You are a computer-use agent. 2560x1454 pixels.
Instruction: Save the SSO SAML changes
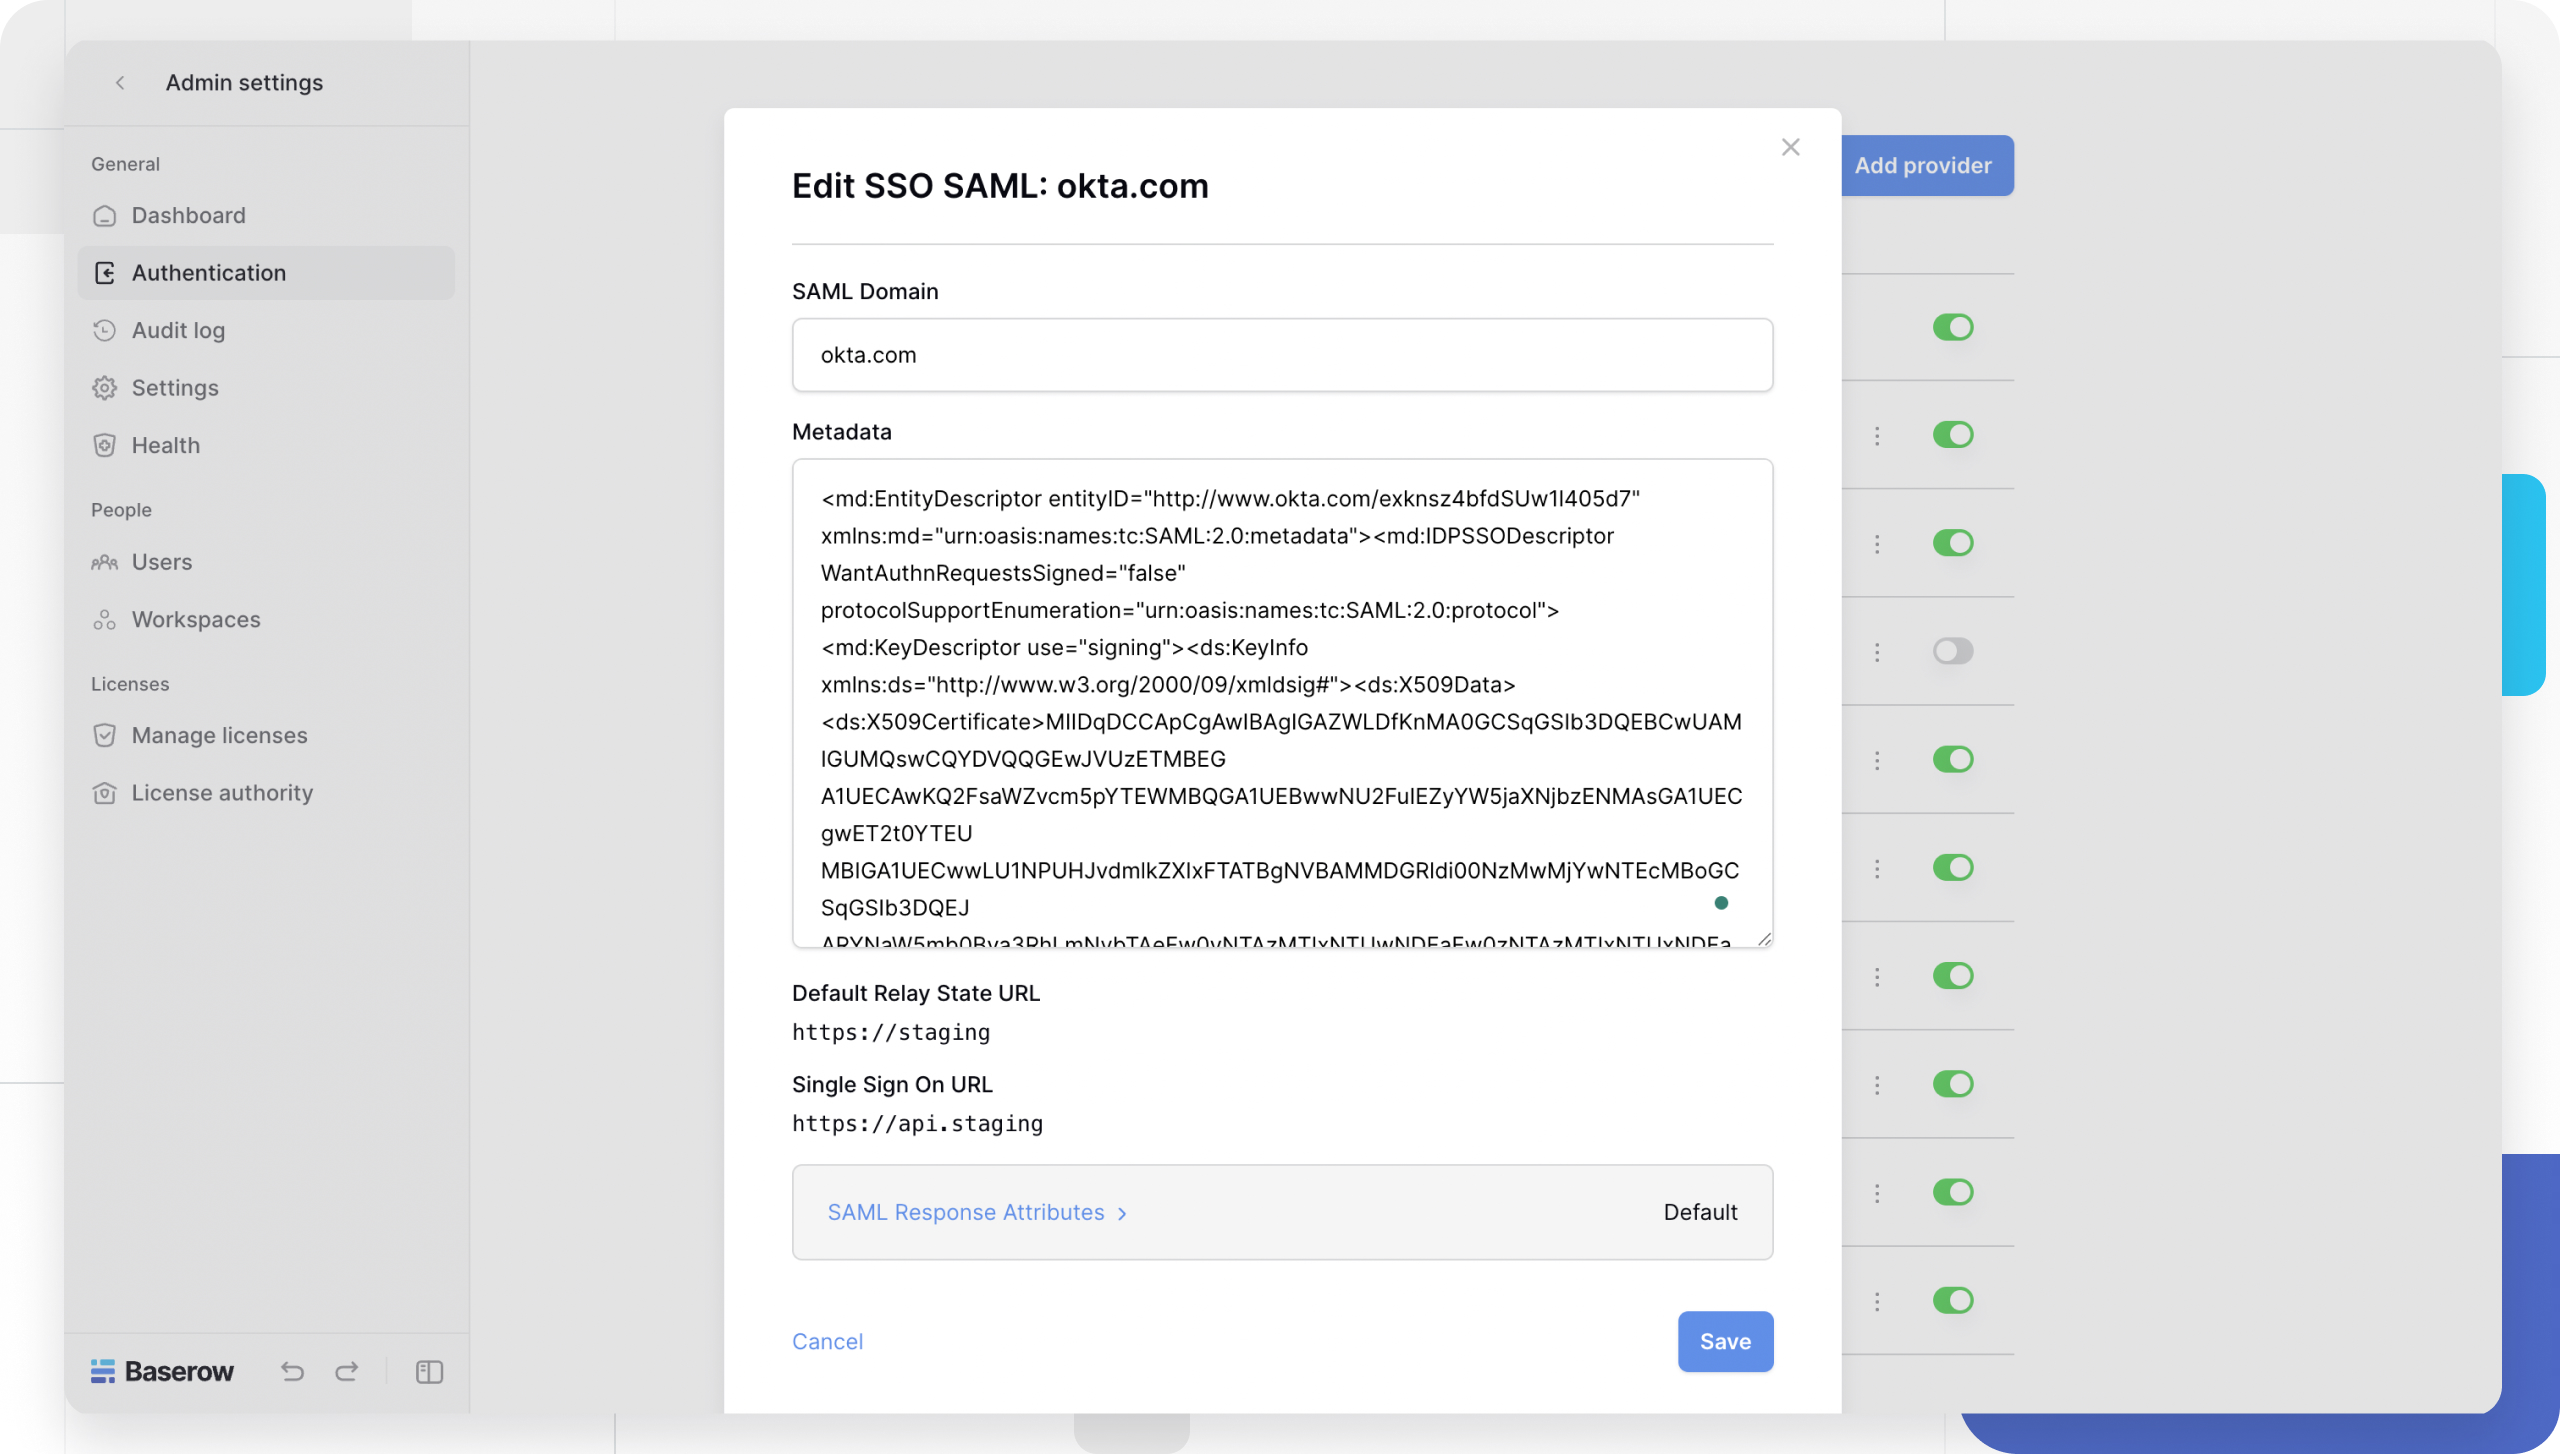point(1724,1341)
